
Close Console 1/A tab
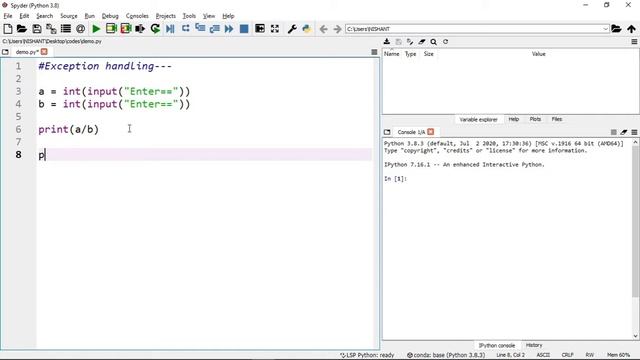click(431, 132)
